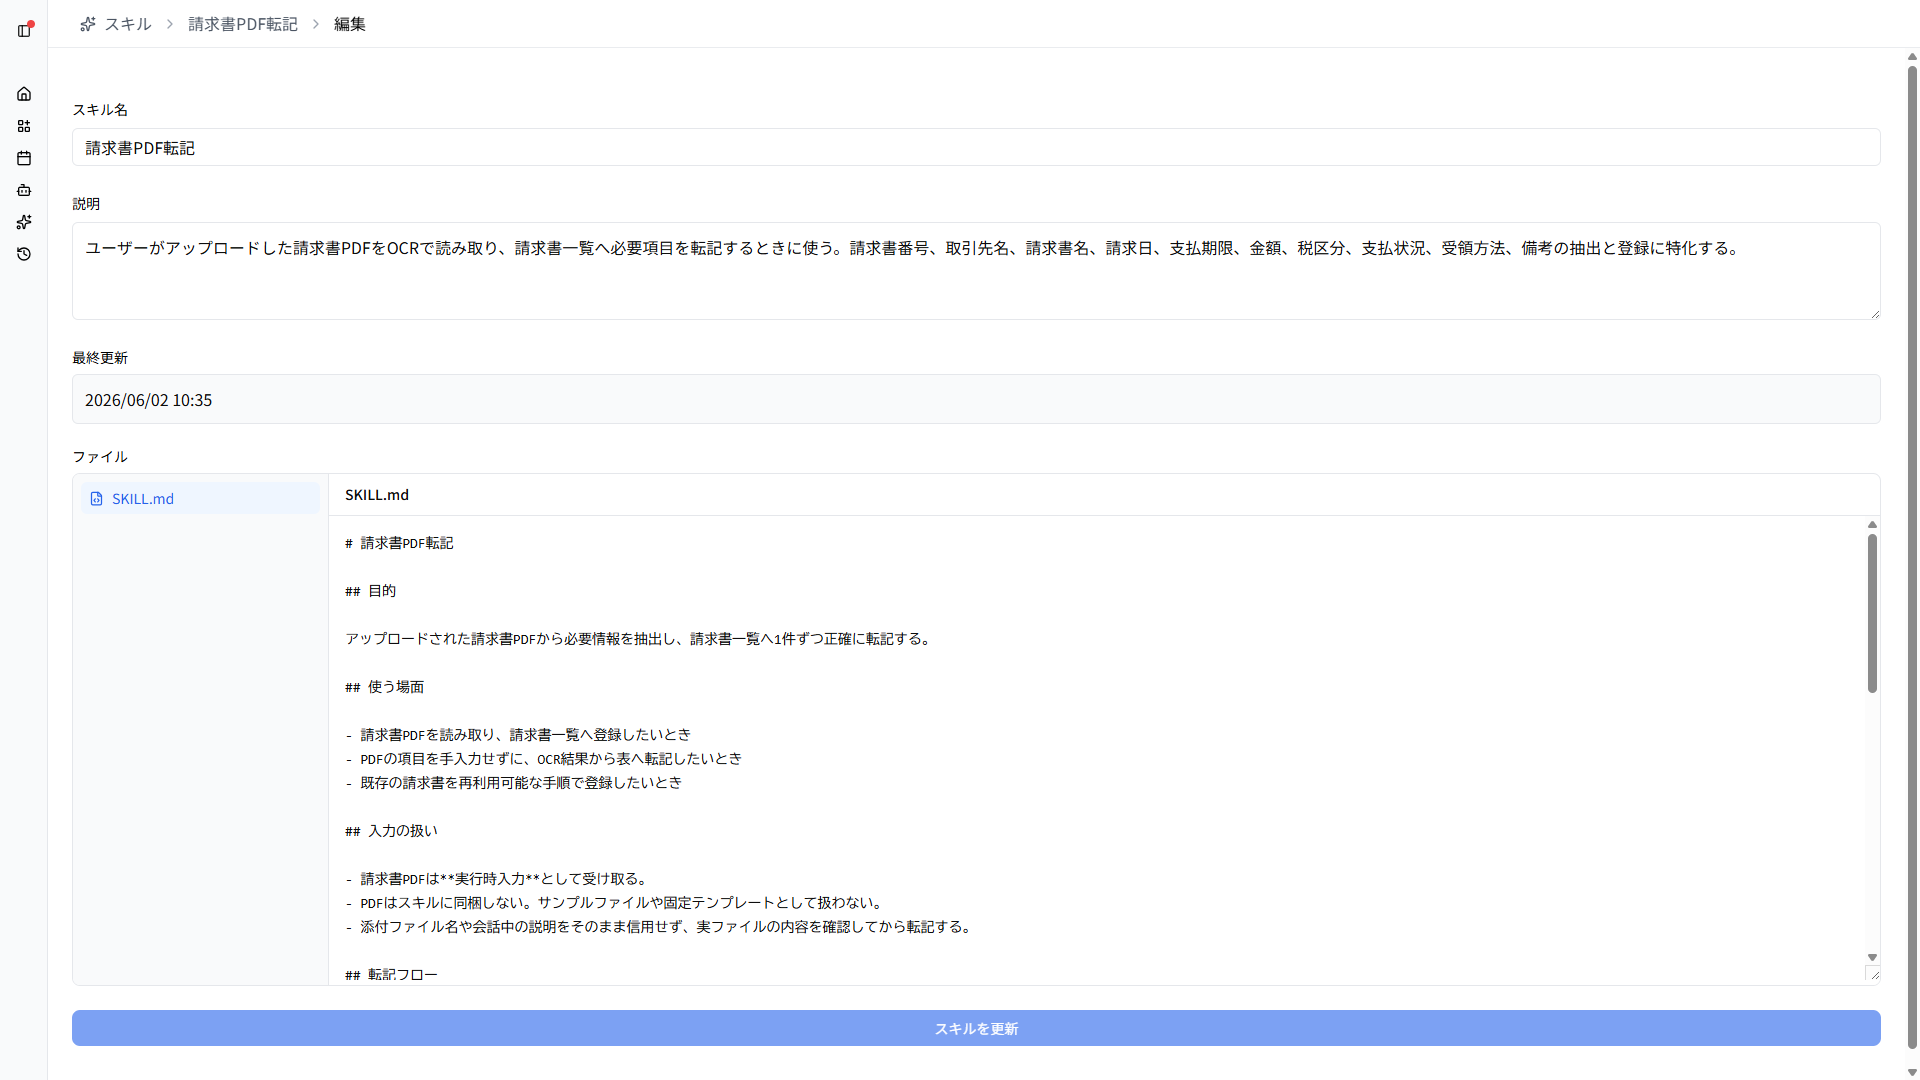Click the editor scrollbar thumb
1920x1080 pixels.
tap(1872, 613)
